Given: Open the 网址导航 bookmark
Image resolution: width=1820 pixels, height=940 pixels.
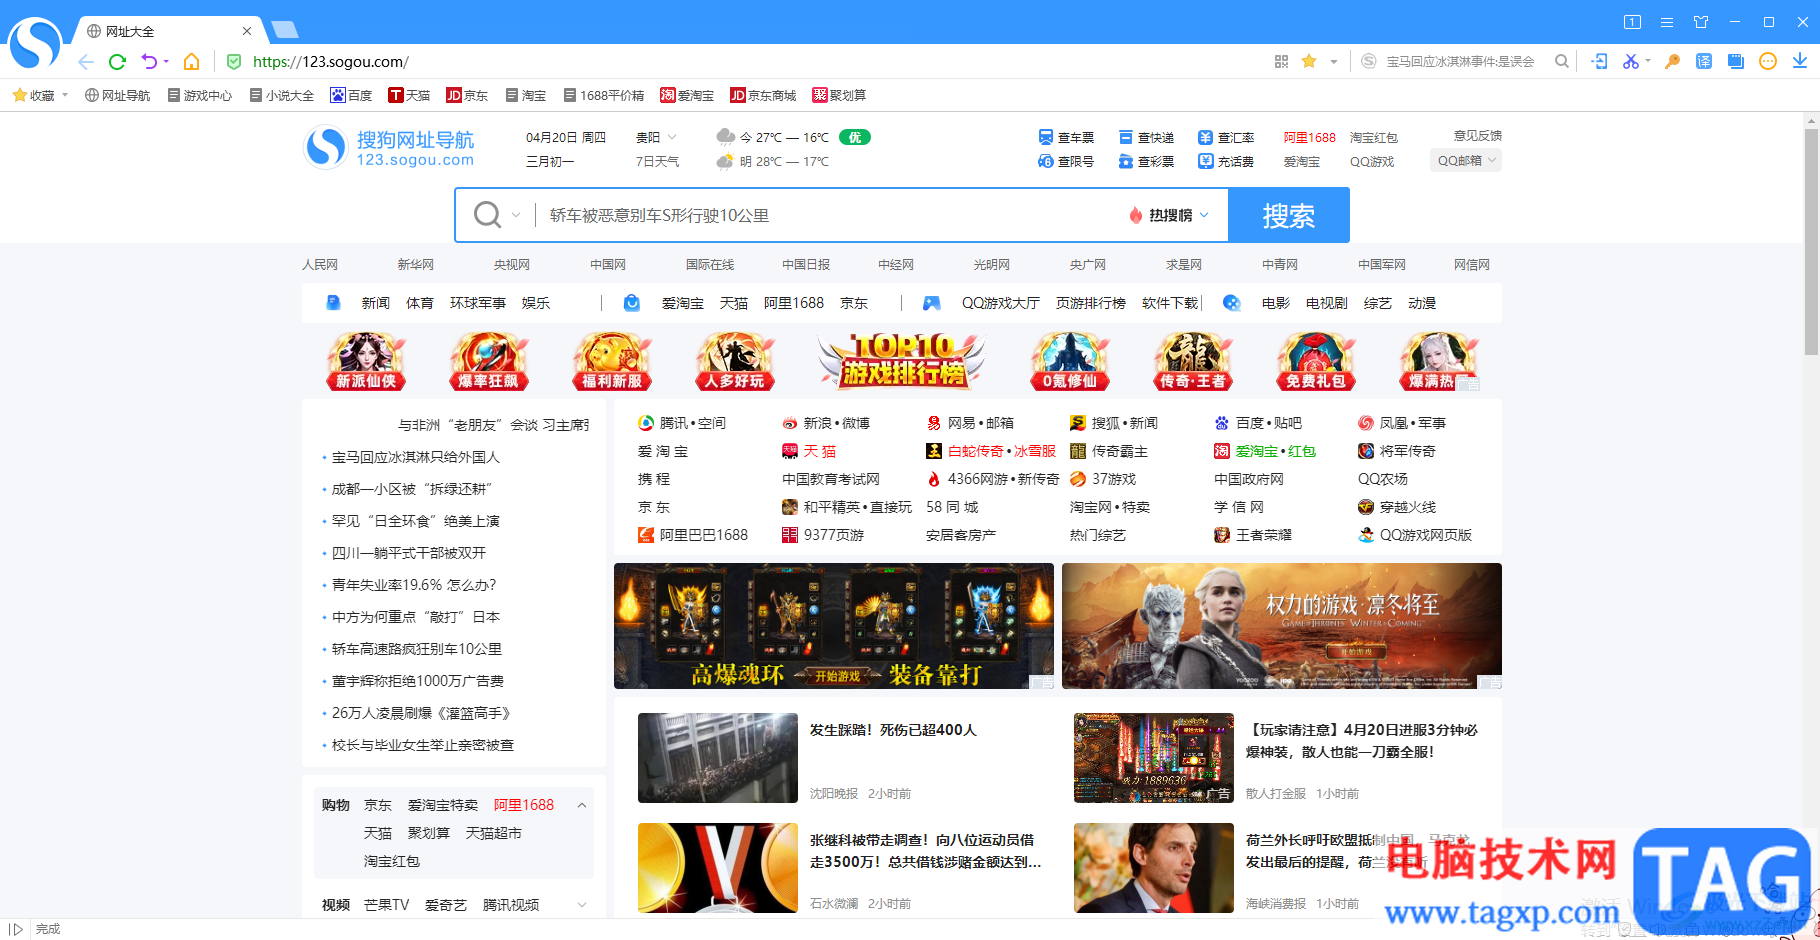Looking at the screenshot, I should click(x=118, y=95).
